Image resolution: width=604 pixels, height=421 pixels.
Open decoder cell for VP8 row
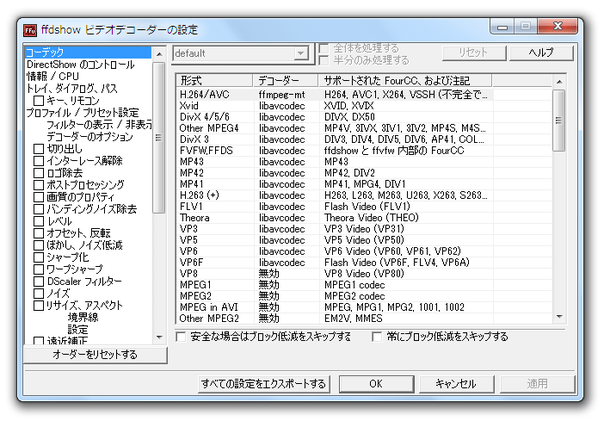point(287,274)
